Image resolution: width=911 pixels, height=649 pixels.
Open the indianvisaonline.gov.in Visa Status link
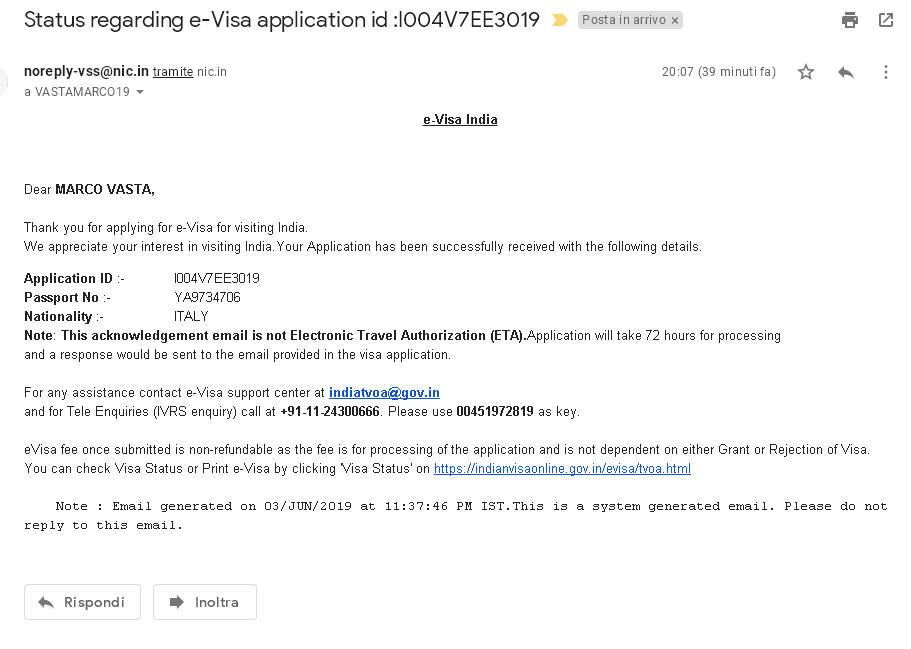[x=562, y=469]
